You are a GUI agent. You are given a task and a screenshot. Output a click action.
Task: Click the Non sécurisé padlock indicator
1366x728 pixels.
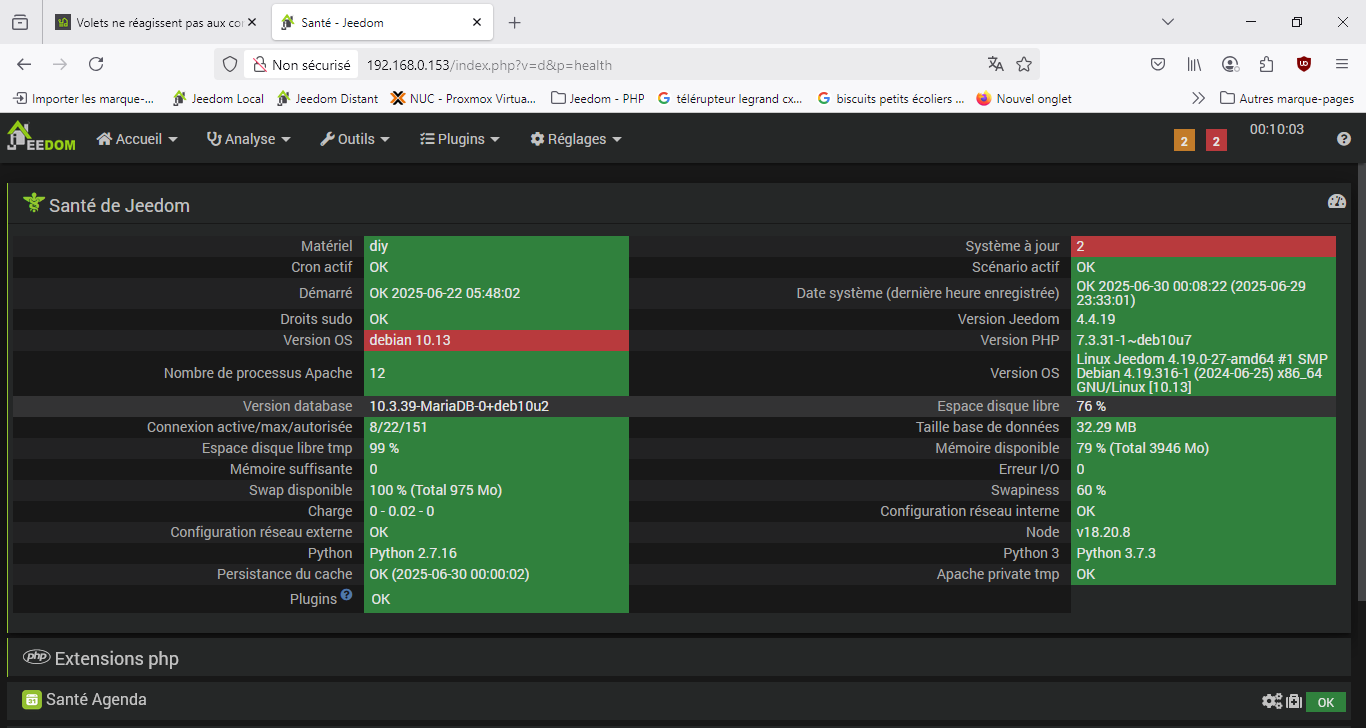pyautogui.click(x=301, y=65)
